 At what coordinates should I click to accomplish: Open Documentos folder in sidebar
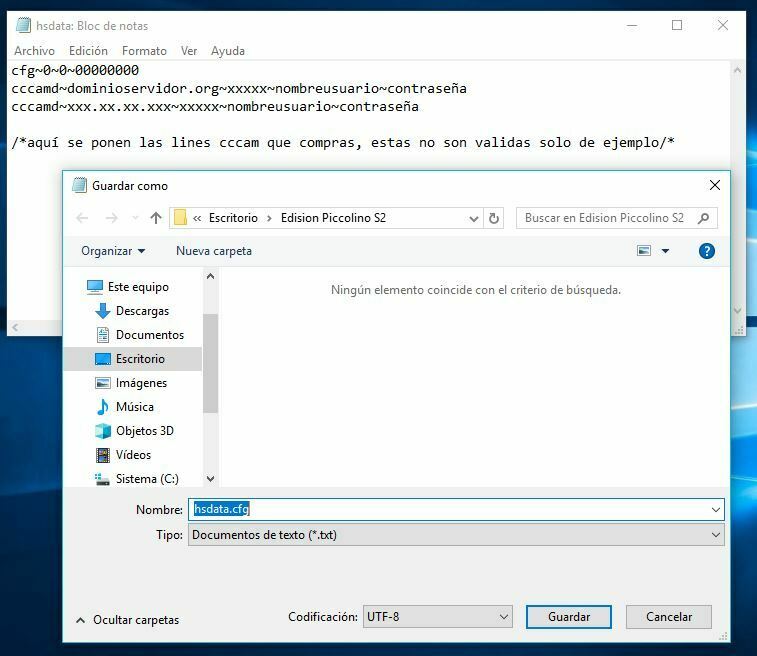(x=149, y=335)
